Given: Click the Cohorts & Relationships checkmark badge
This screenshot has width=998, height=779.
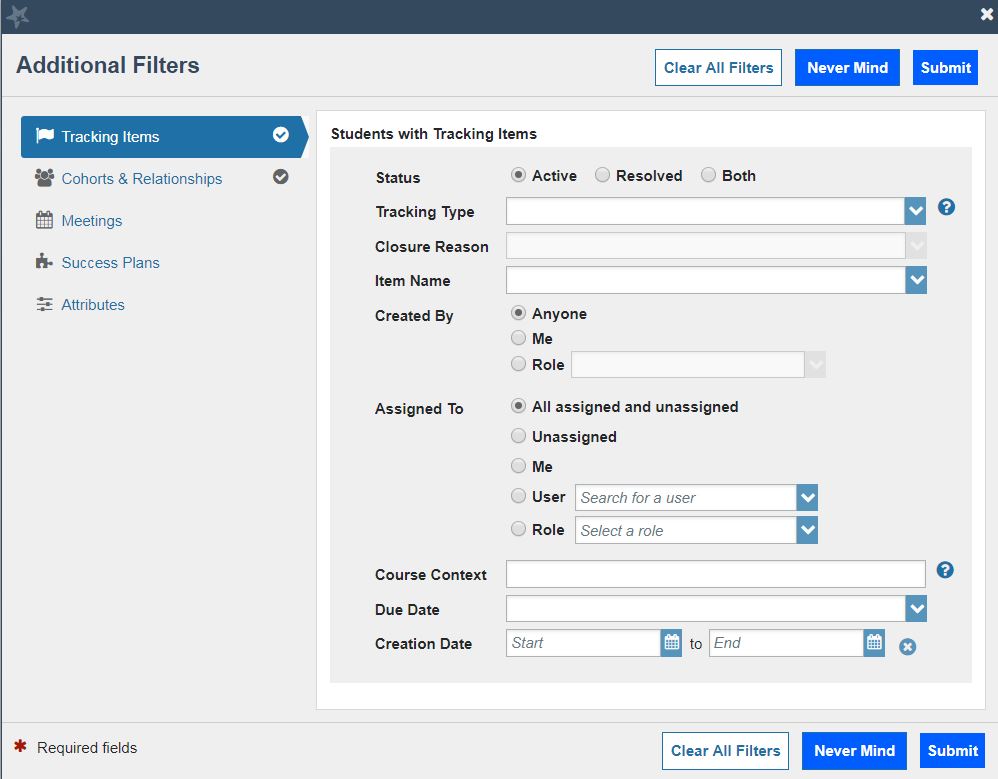Looking at the screenshot, I should (281, 177).
